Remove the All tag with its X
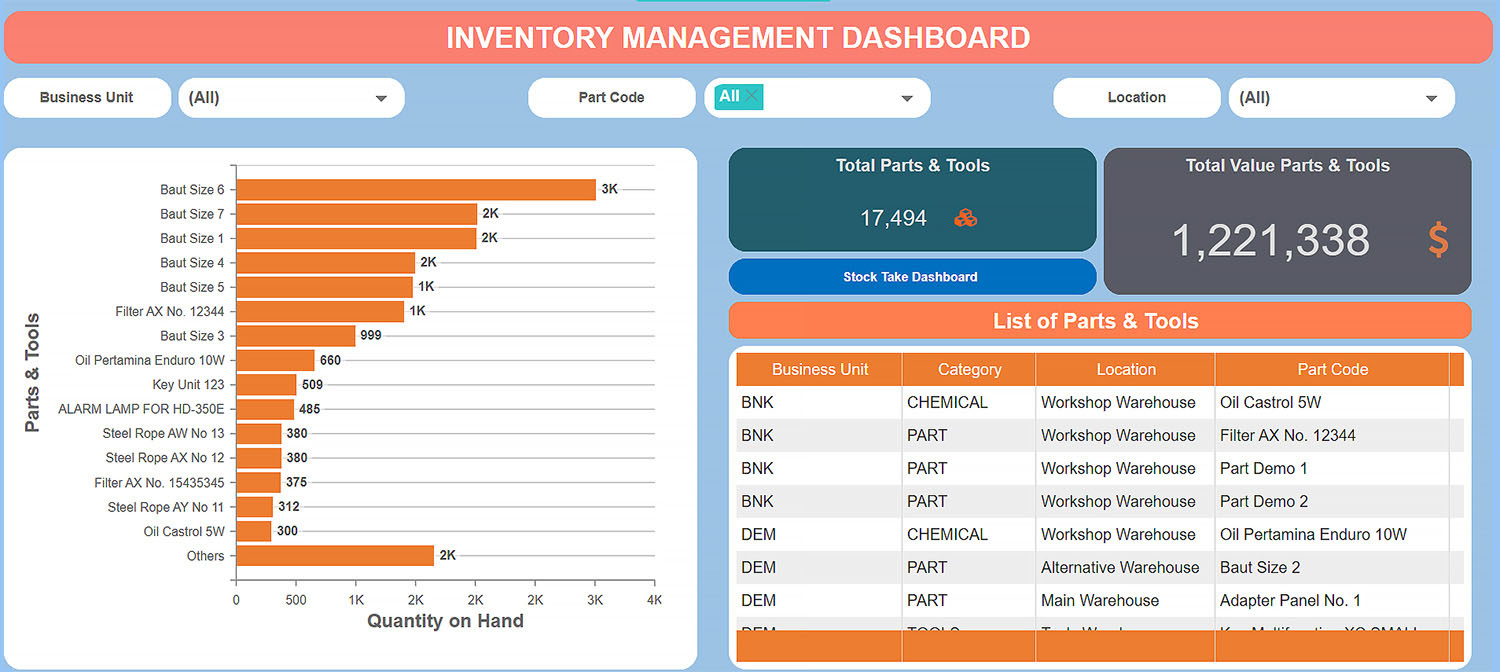The image size is (1500, 672). point(752,96)
